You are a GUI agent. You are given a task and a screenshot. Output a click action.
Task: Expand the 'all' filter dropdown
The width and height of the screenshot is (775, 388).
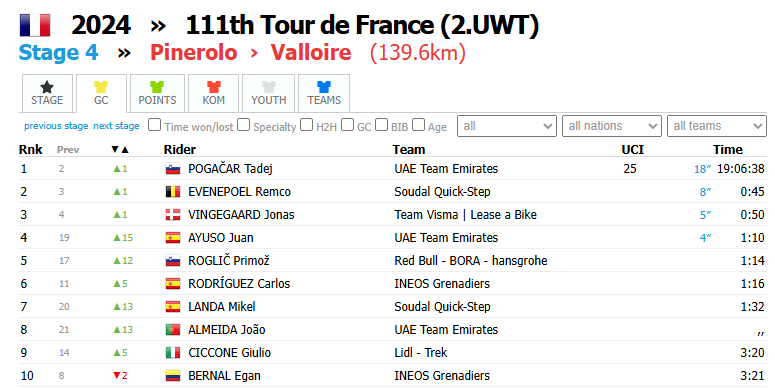pos(507,126)
